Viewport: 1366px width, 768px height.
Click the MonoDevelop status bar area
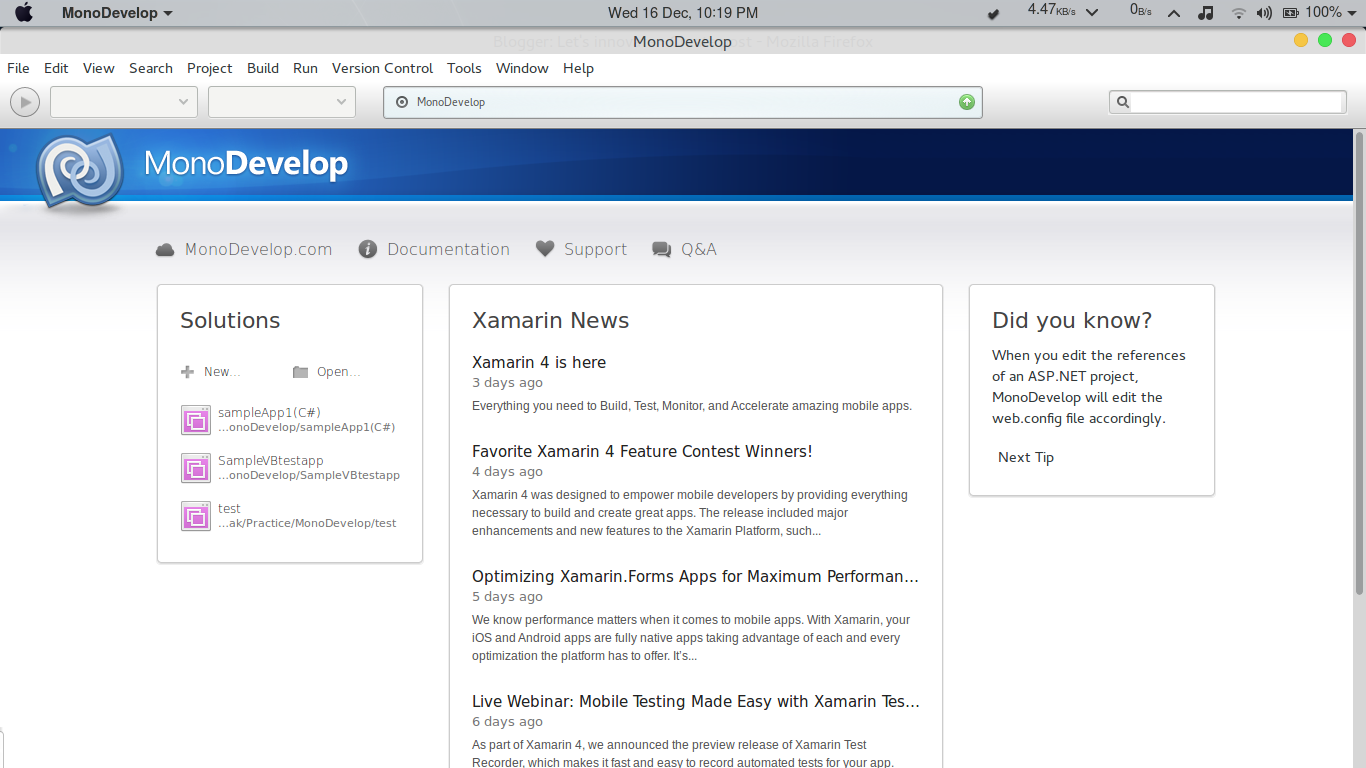683,102
